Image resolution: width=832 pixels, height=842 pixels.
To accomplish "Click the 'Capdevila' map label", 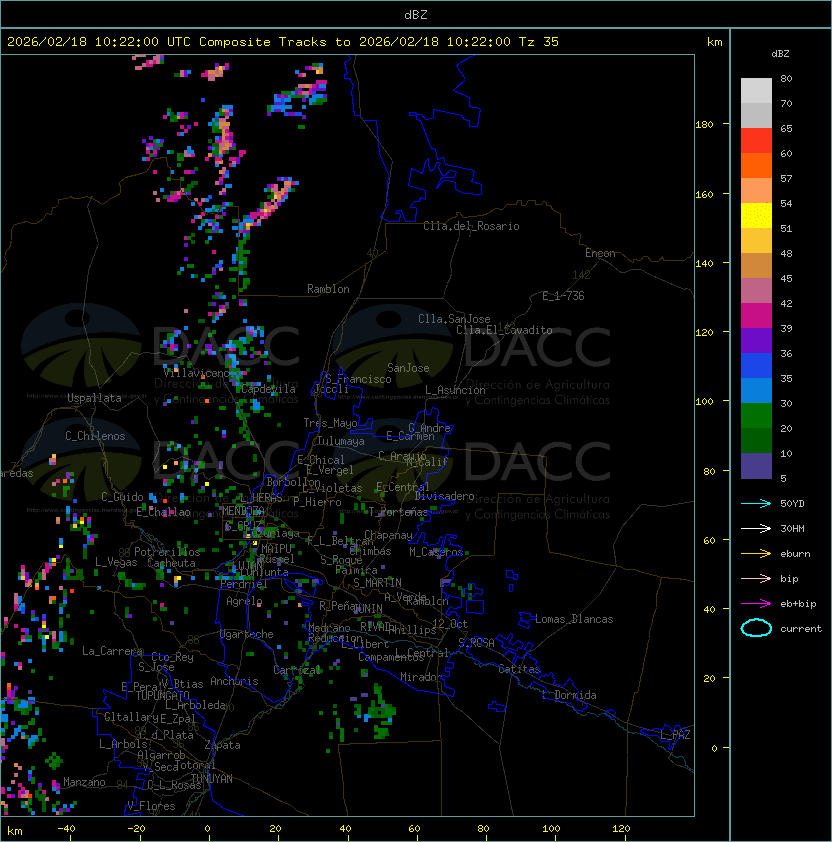I will coord(269,389).
